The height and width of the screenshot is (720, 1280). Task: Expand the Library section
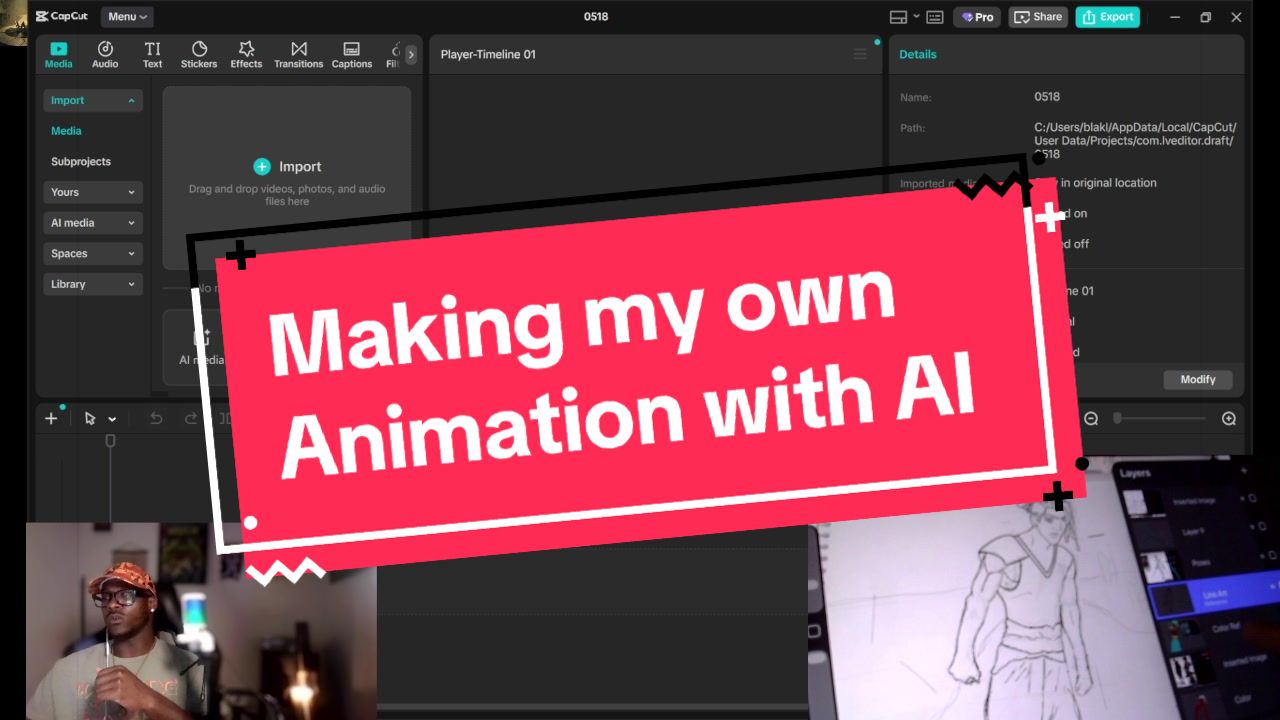tap(93, 284)
